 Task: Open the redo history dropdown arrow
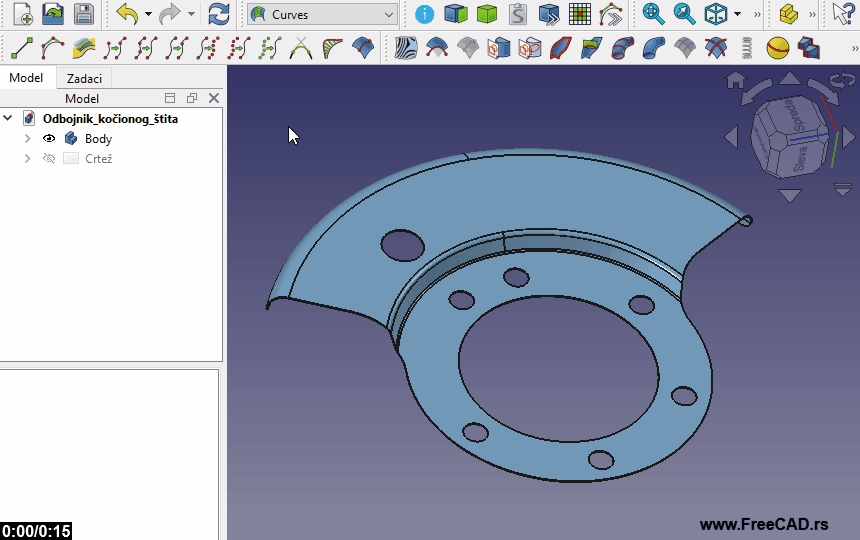(x=191, y=14)
